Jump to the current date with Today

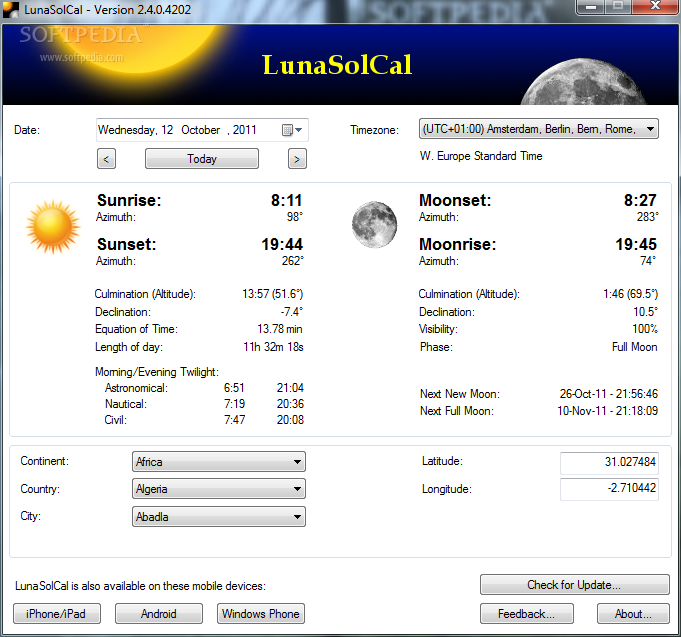pos(202,158)
